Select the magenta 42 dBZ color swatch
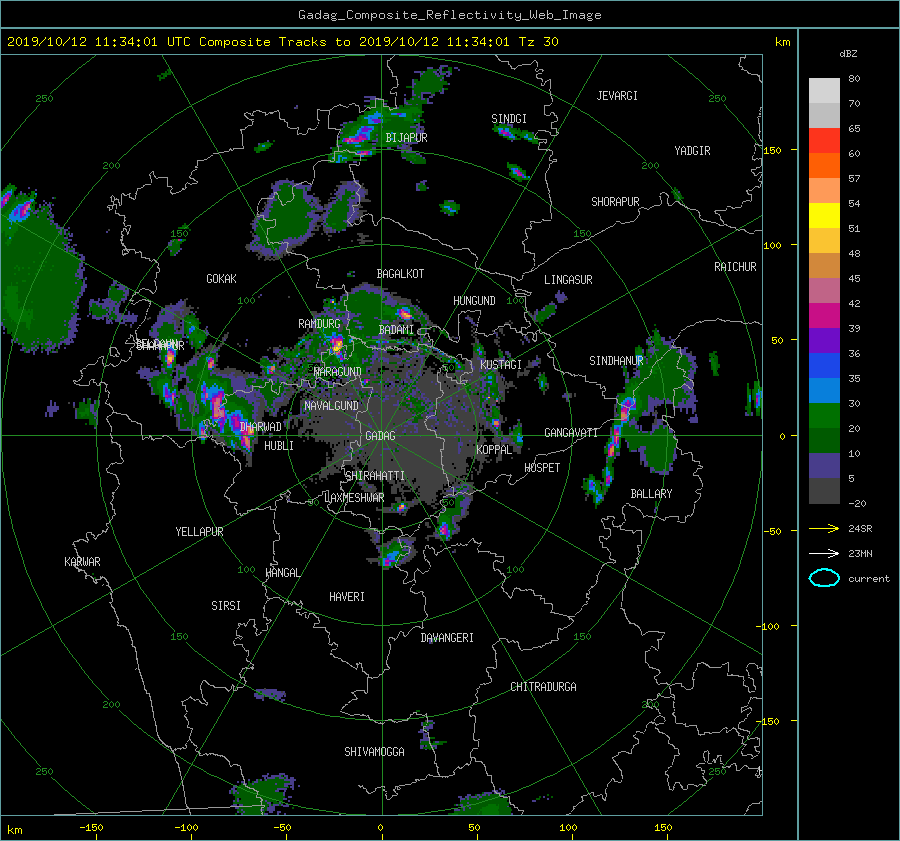Viewport: 900px width, 841px height. (x=824, y=315)
